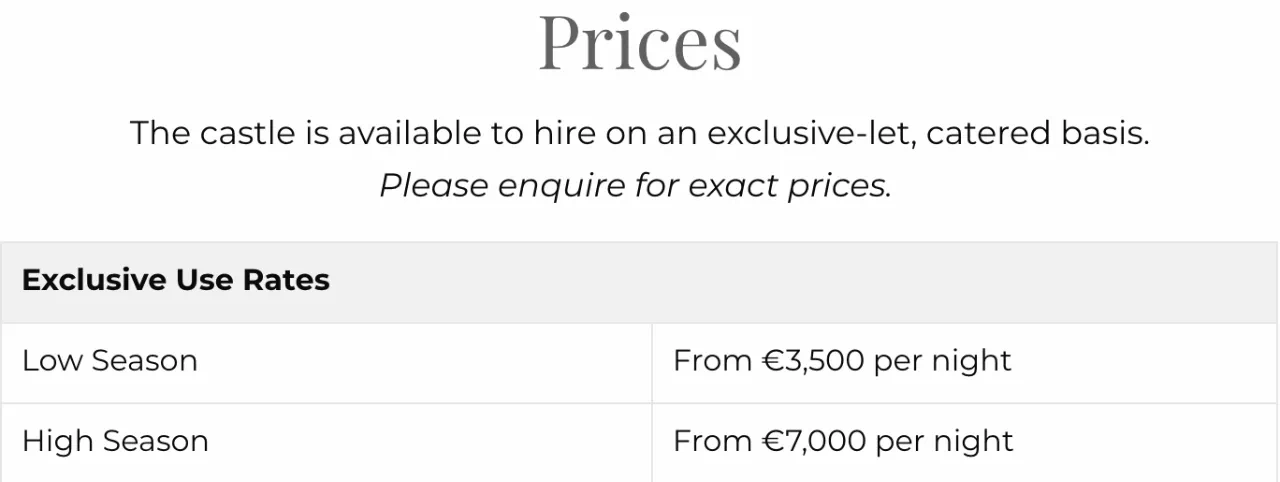This screenshot has height=482, width=1280.
Task: Select the Exclusive Use Rates table header
Action: [x=639, y=282]
